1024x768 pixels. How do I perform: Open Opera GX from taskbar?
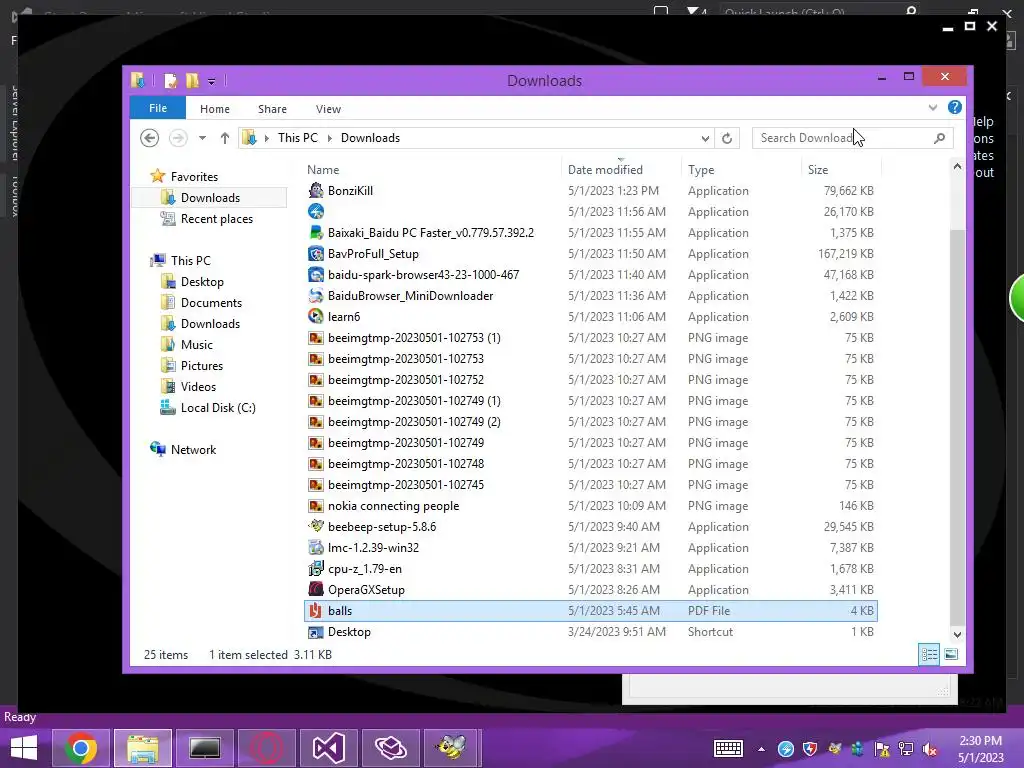(x=266, y=748)
